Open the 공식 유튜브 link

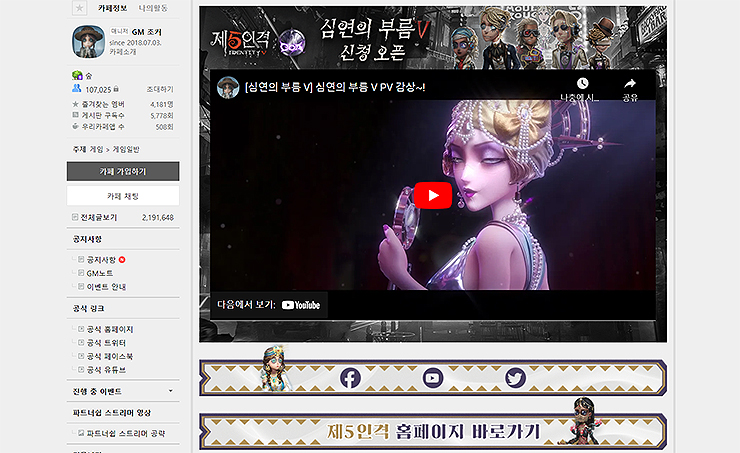[106, 369]
